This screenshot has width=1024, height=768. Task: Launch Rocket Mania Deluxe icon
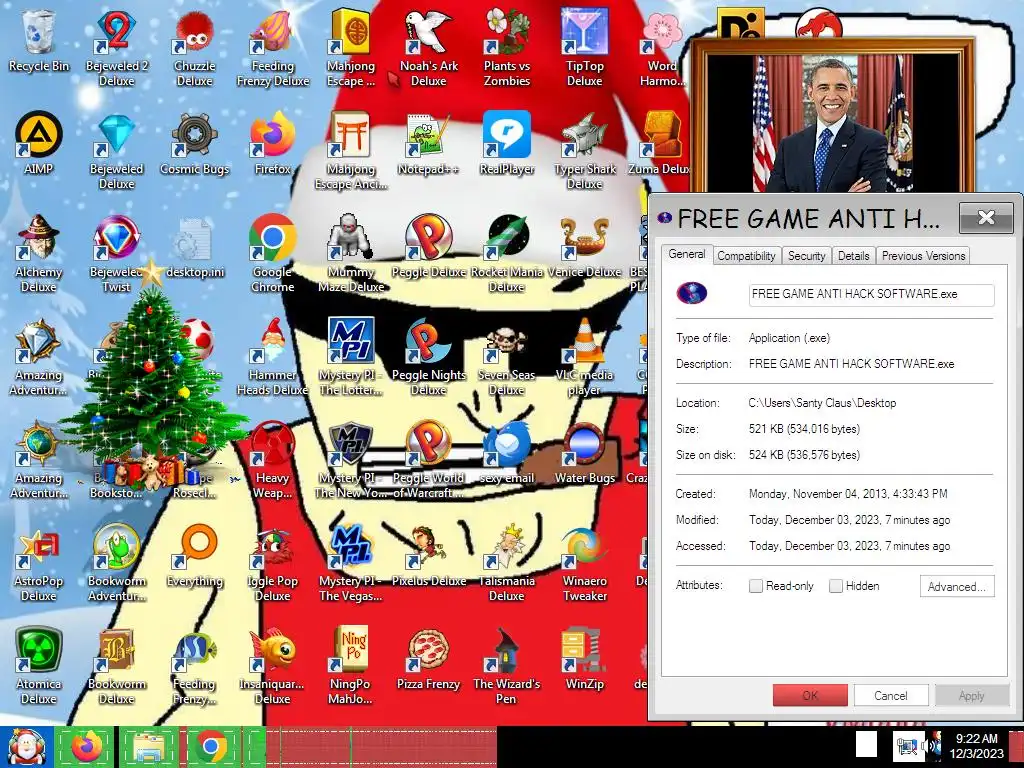coord(507,253)
